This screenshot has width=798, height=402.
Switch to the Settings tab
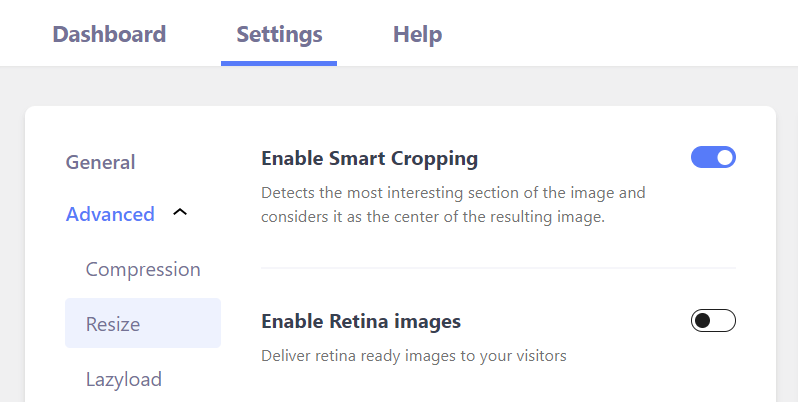click(279, 34)
